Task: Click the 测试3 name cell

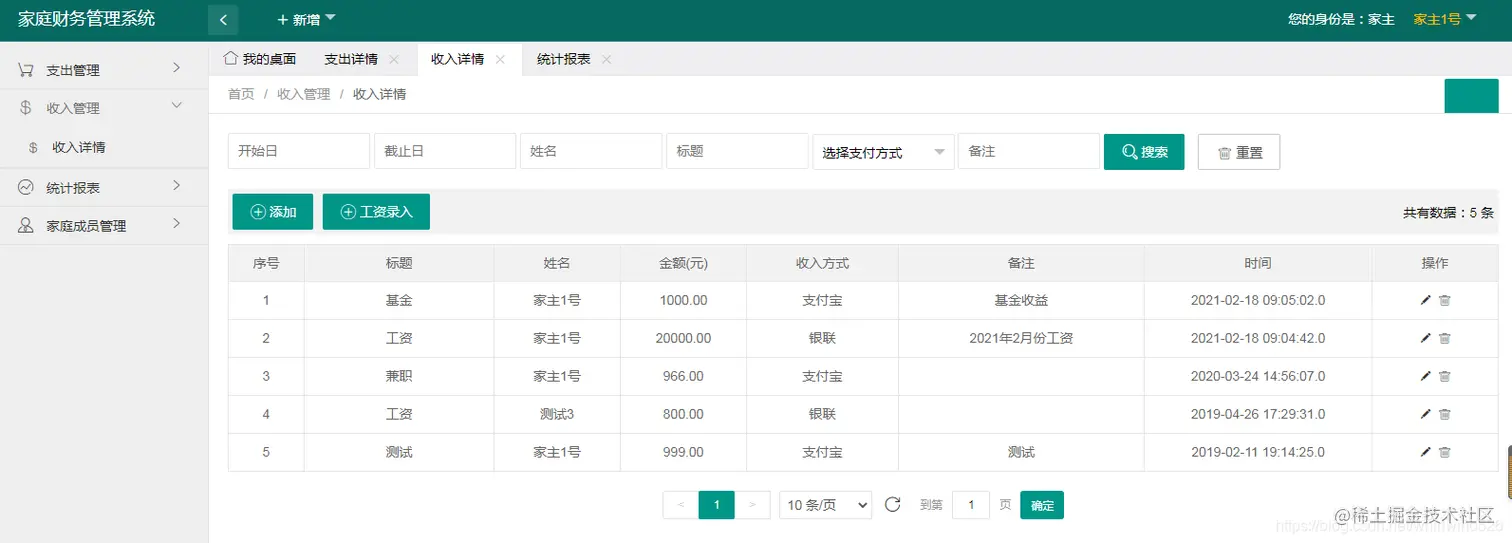Action: pos(557,414)
